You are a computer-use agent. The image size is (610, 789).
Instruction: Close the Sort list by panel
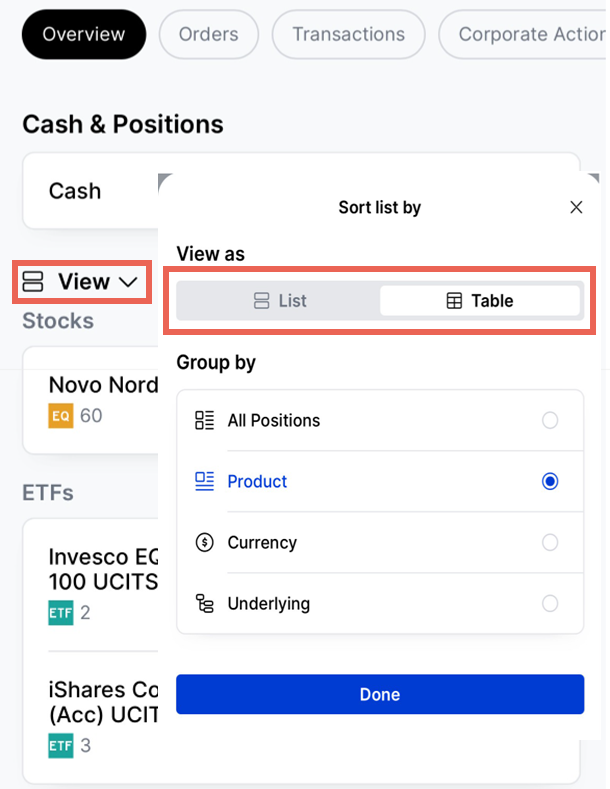576,207
